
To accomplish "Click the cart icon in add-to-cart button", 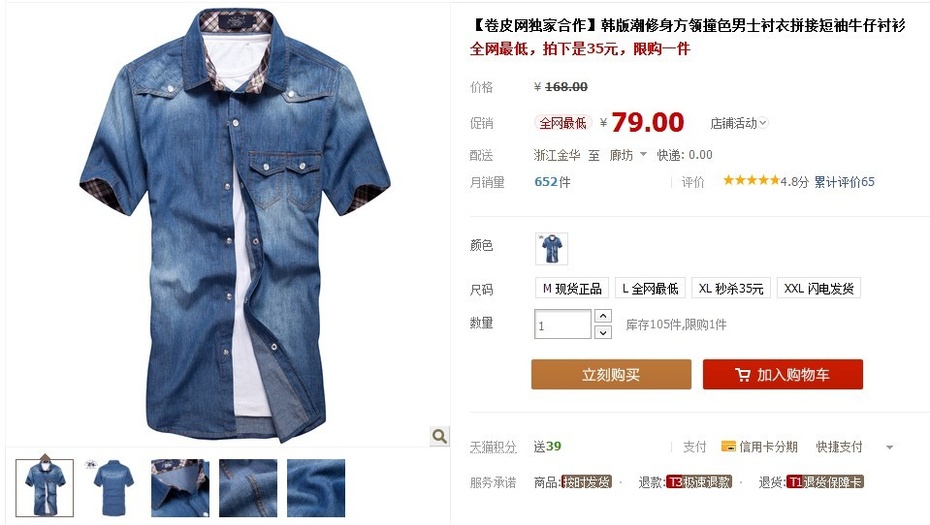I will tap(743, 374).
